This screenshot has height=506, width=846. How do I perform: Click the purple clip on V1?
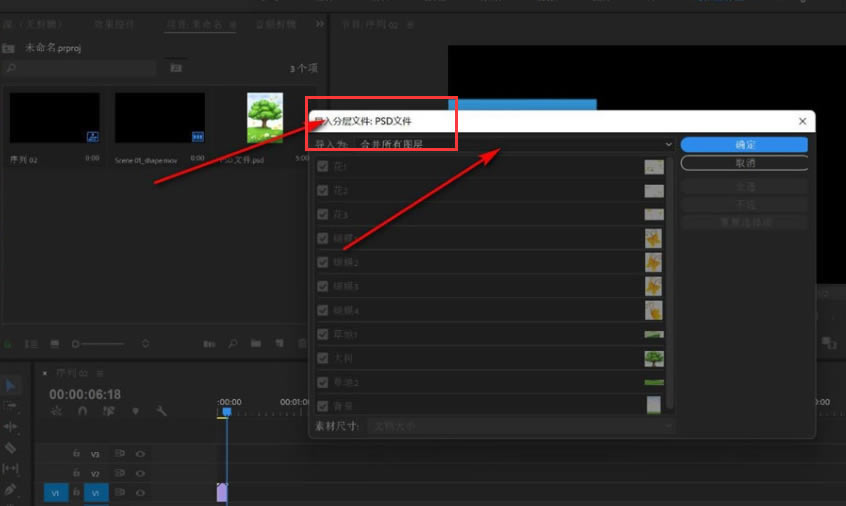click(221, 493)
